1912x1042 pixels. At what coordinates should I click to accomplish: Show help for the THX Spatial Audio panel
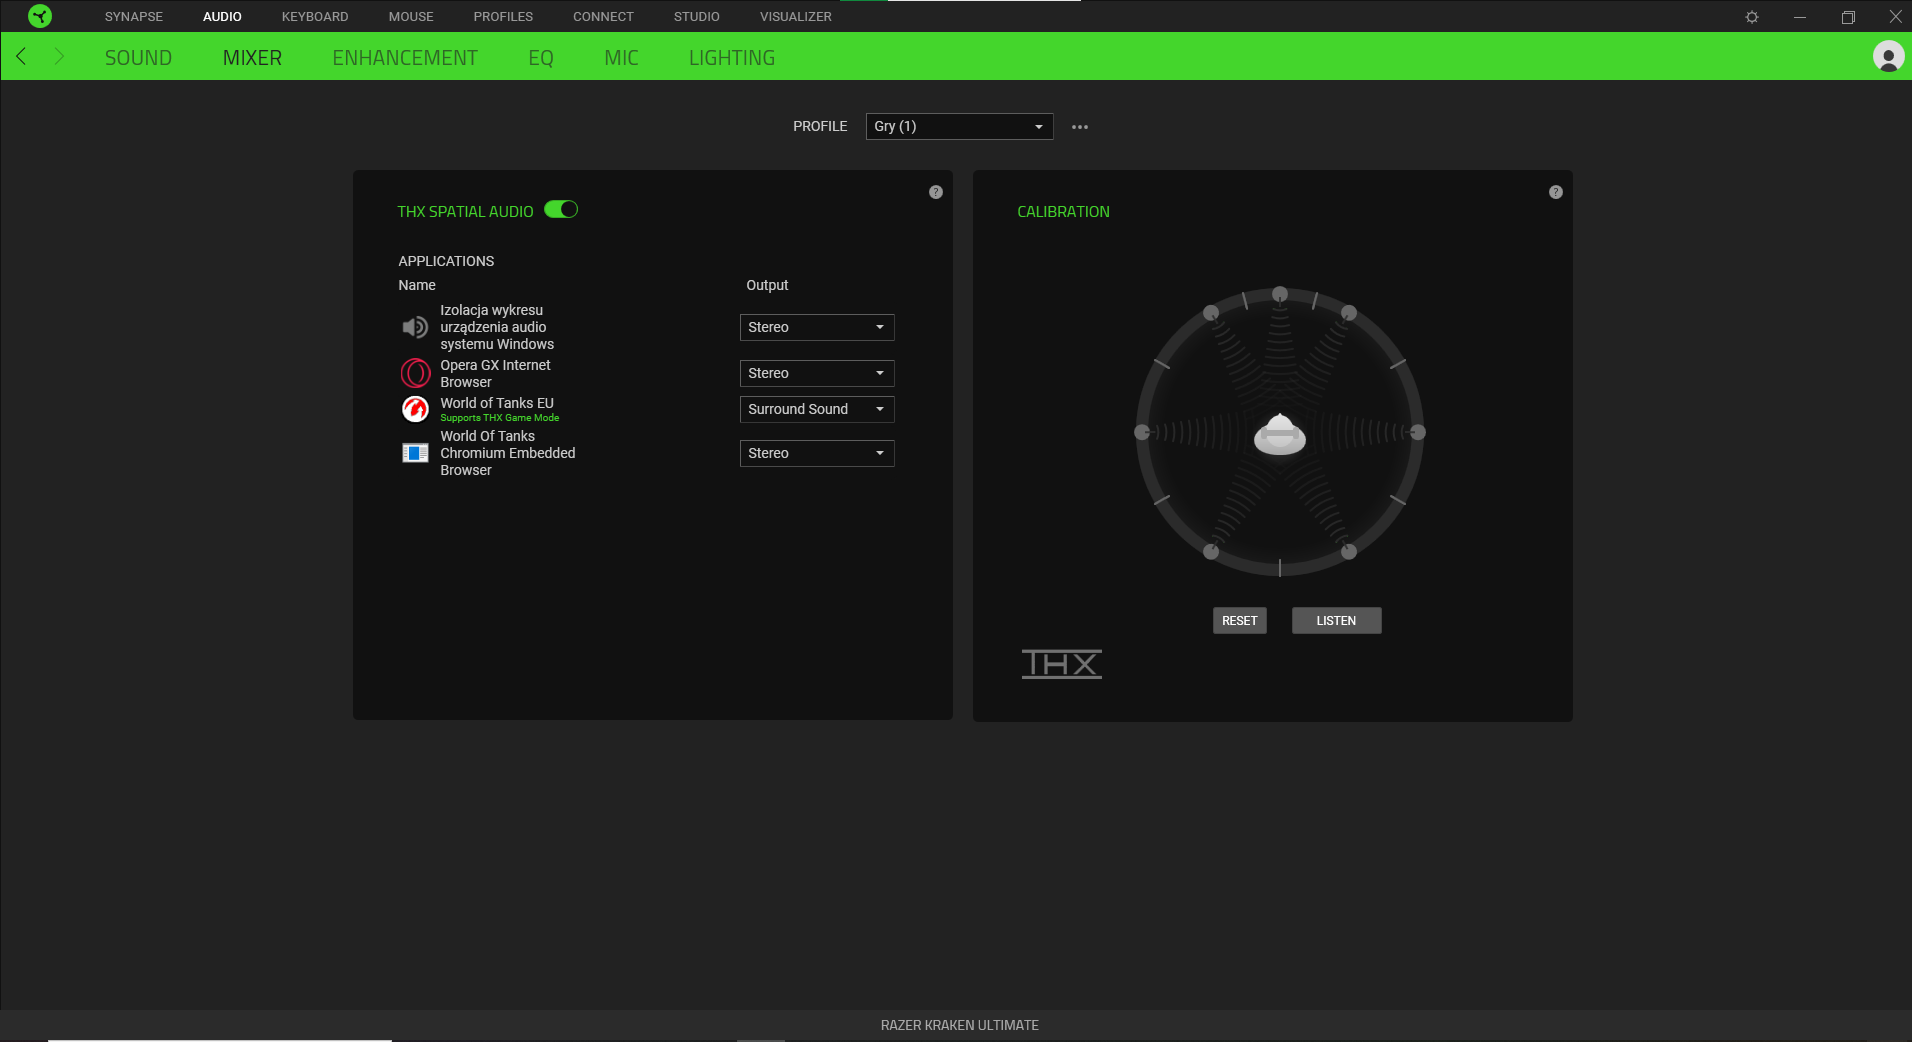click(936, 192)
